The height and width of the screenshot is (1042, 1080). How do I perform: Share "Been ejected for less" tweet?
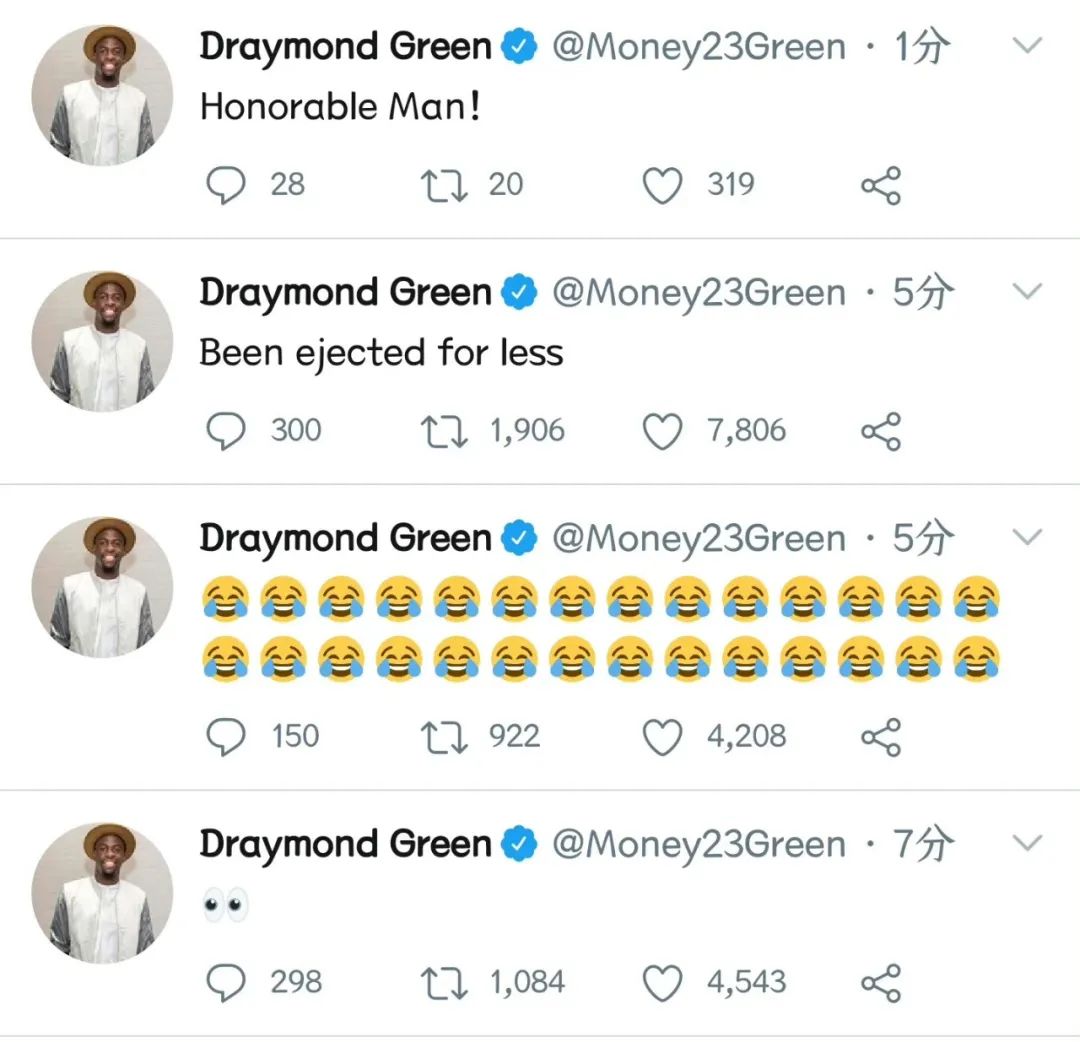point(881,431)
